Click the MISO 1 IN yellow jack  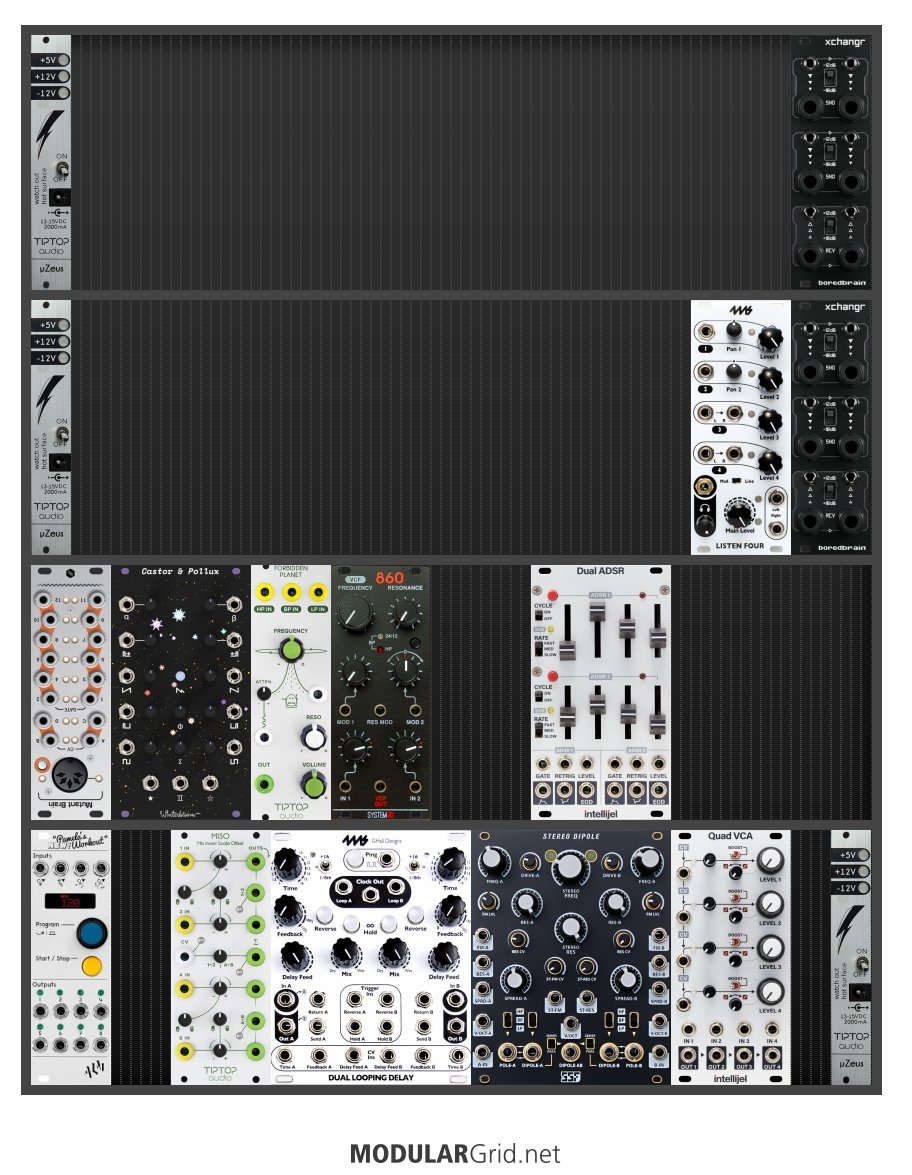[x=184, y=862]
